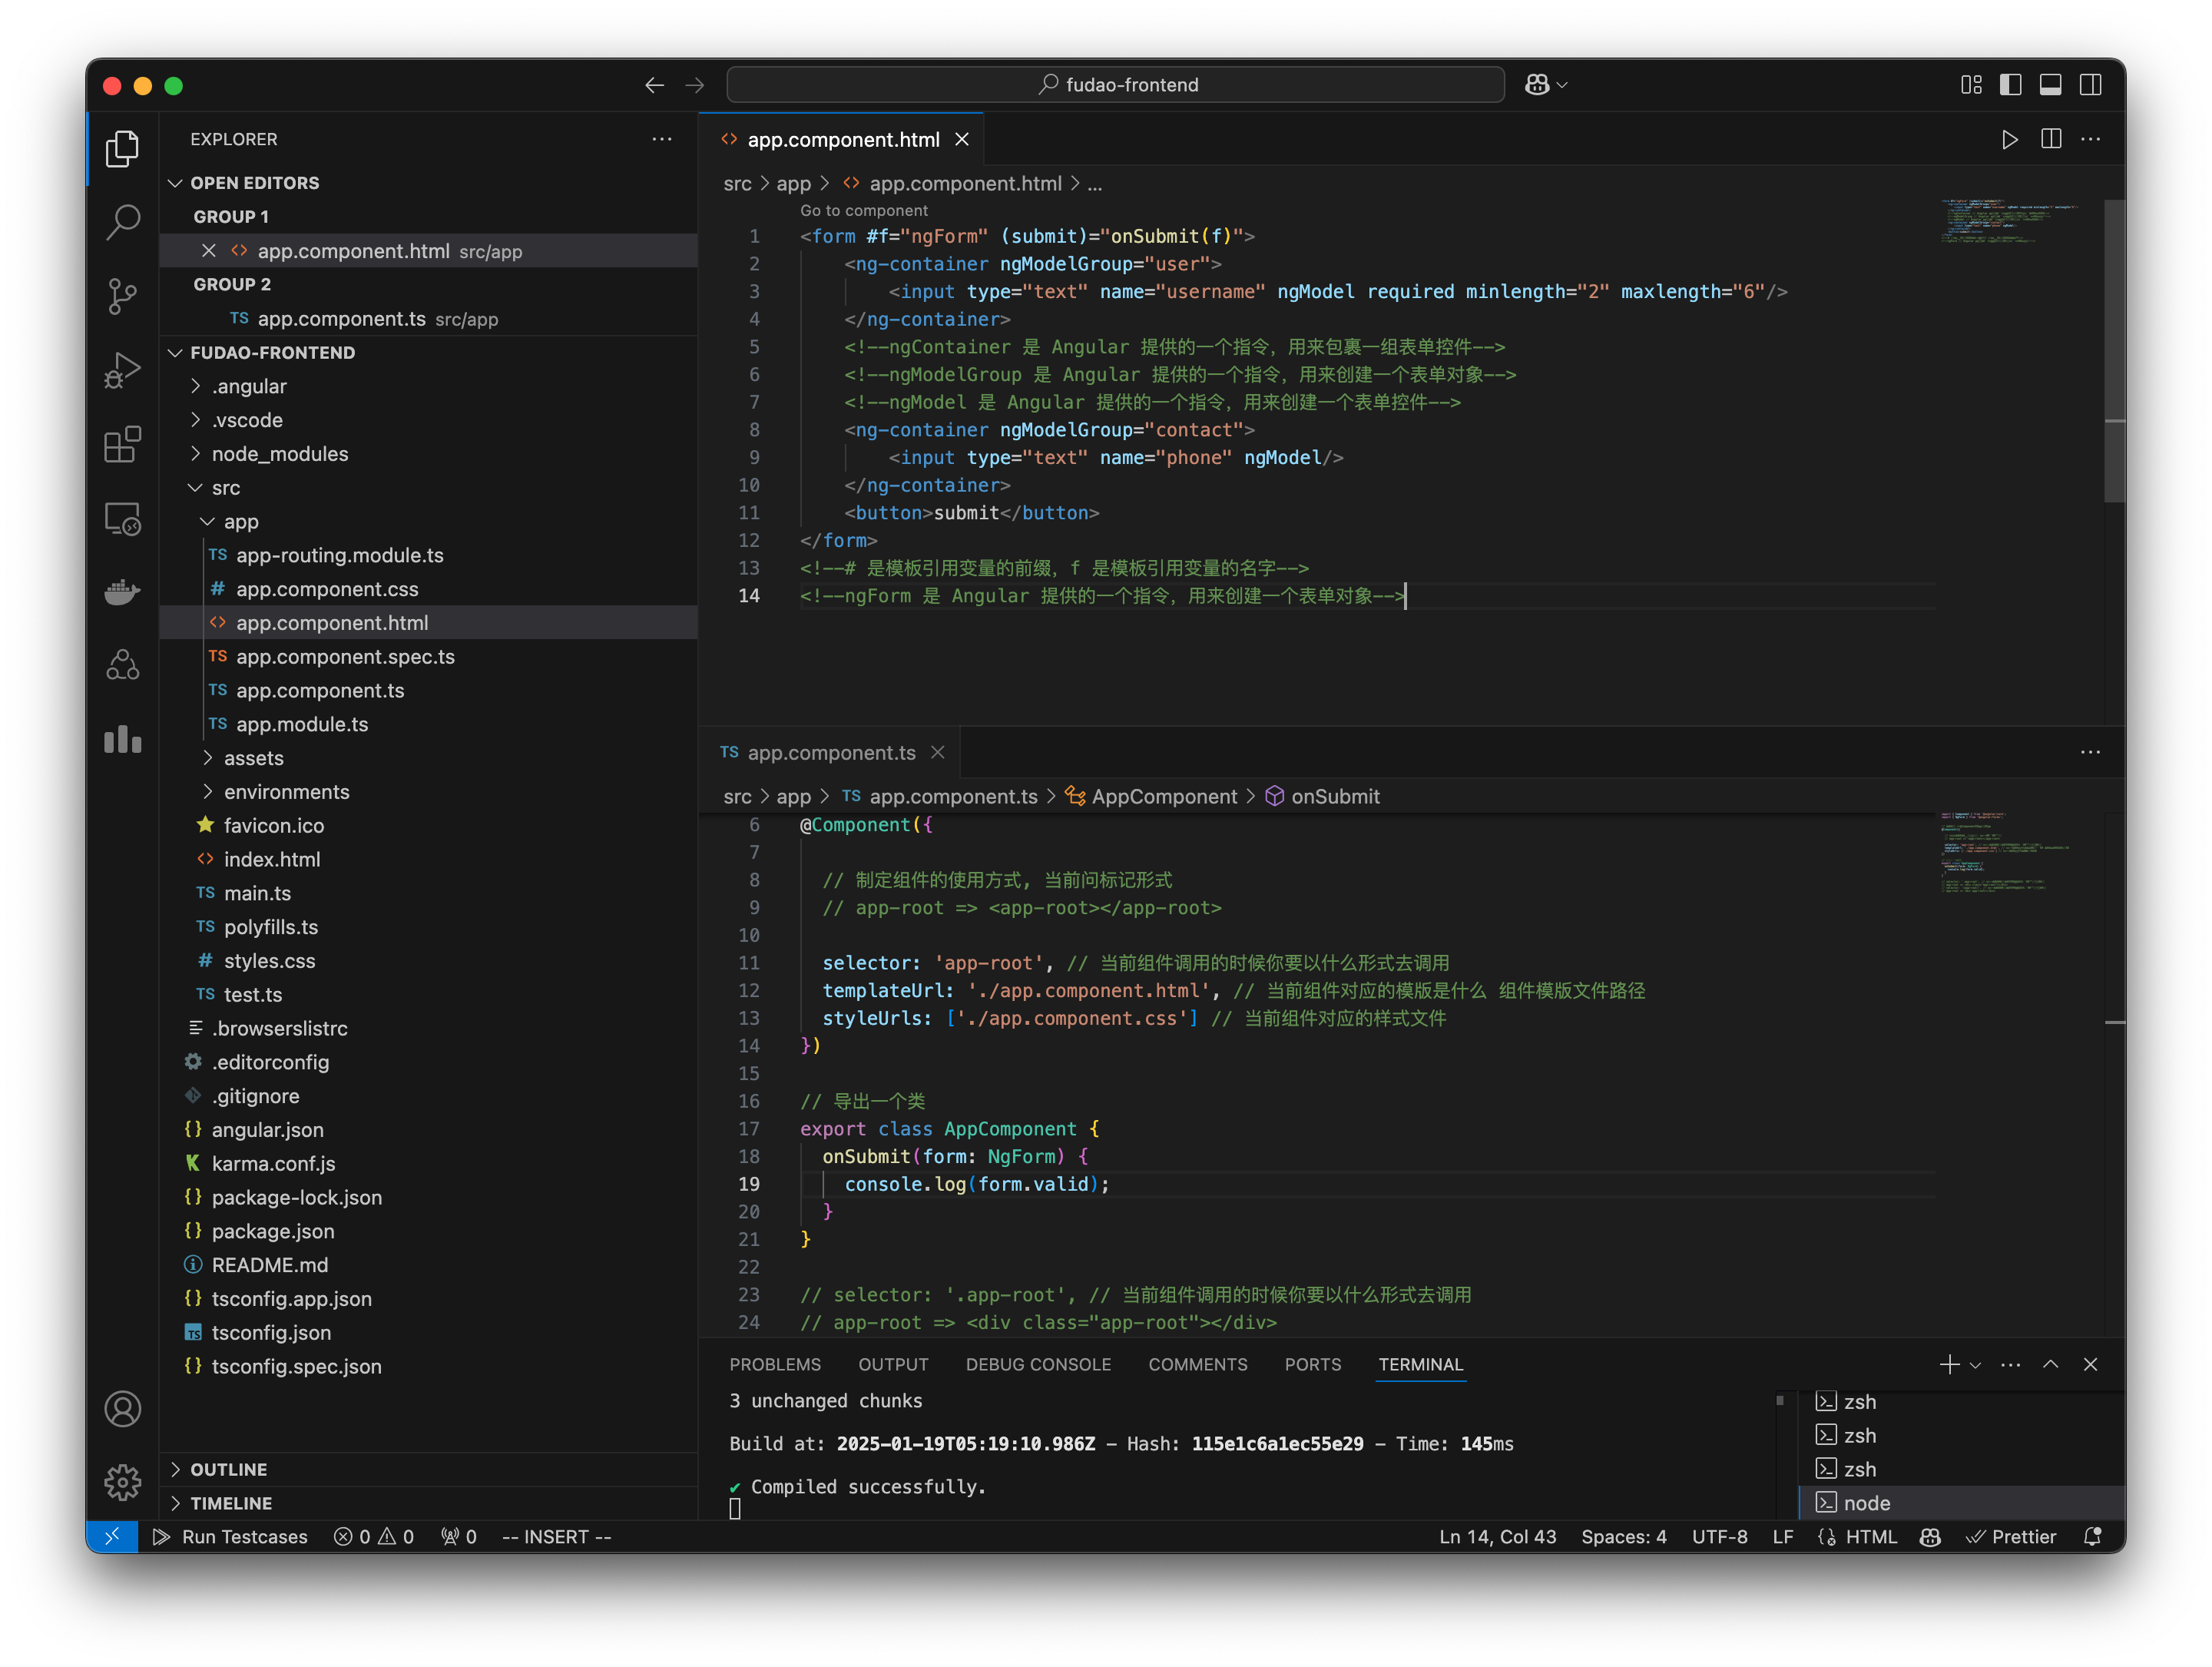Expand the OUTLINE section
2212x1667 pixels.
point(230,1469)
